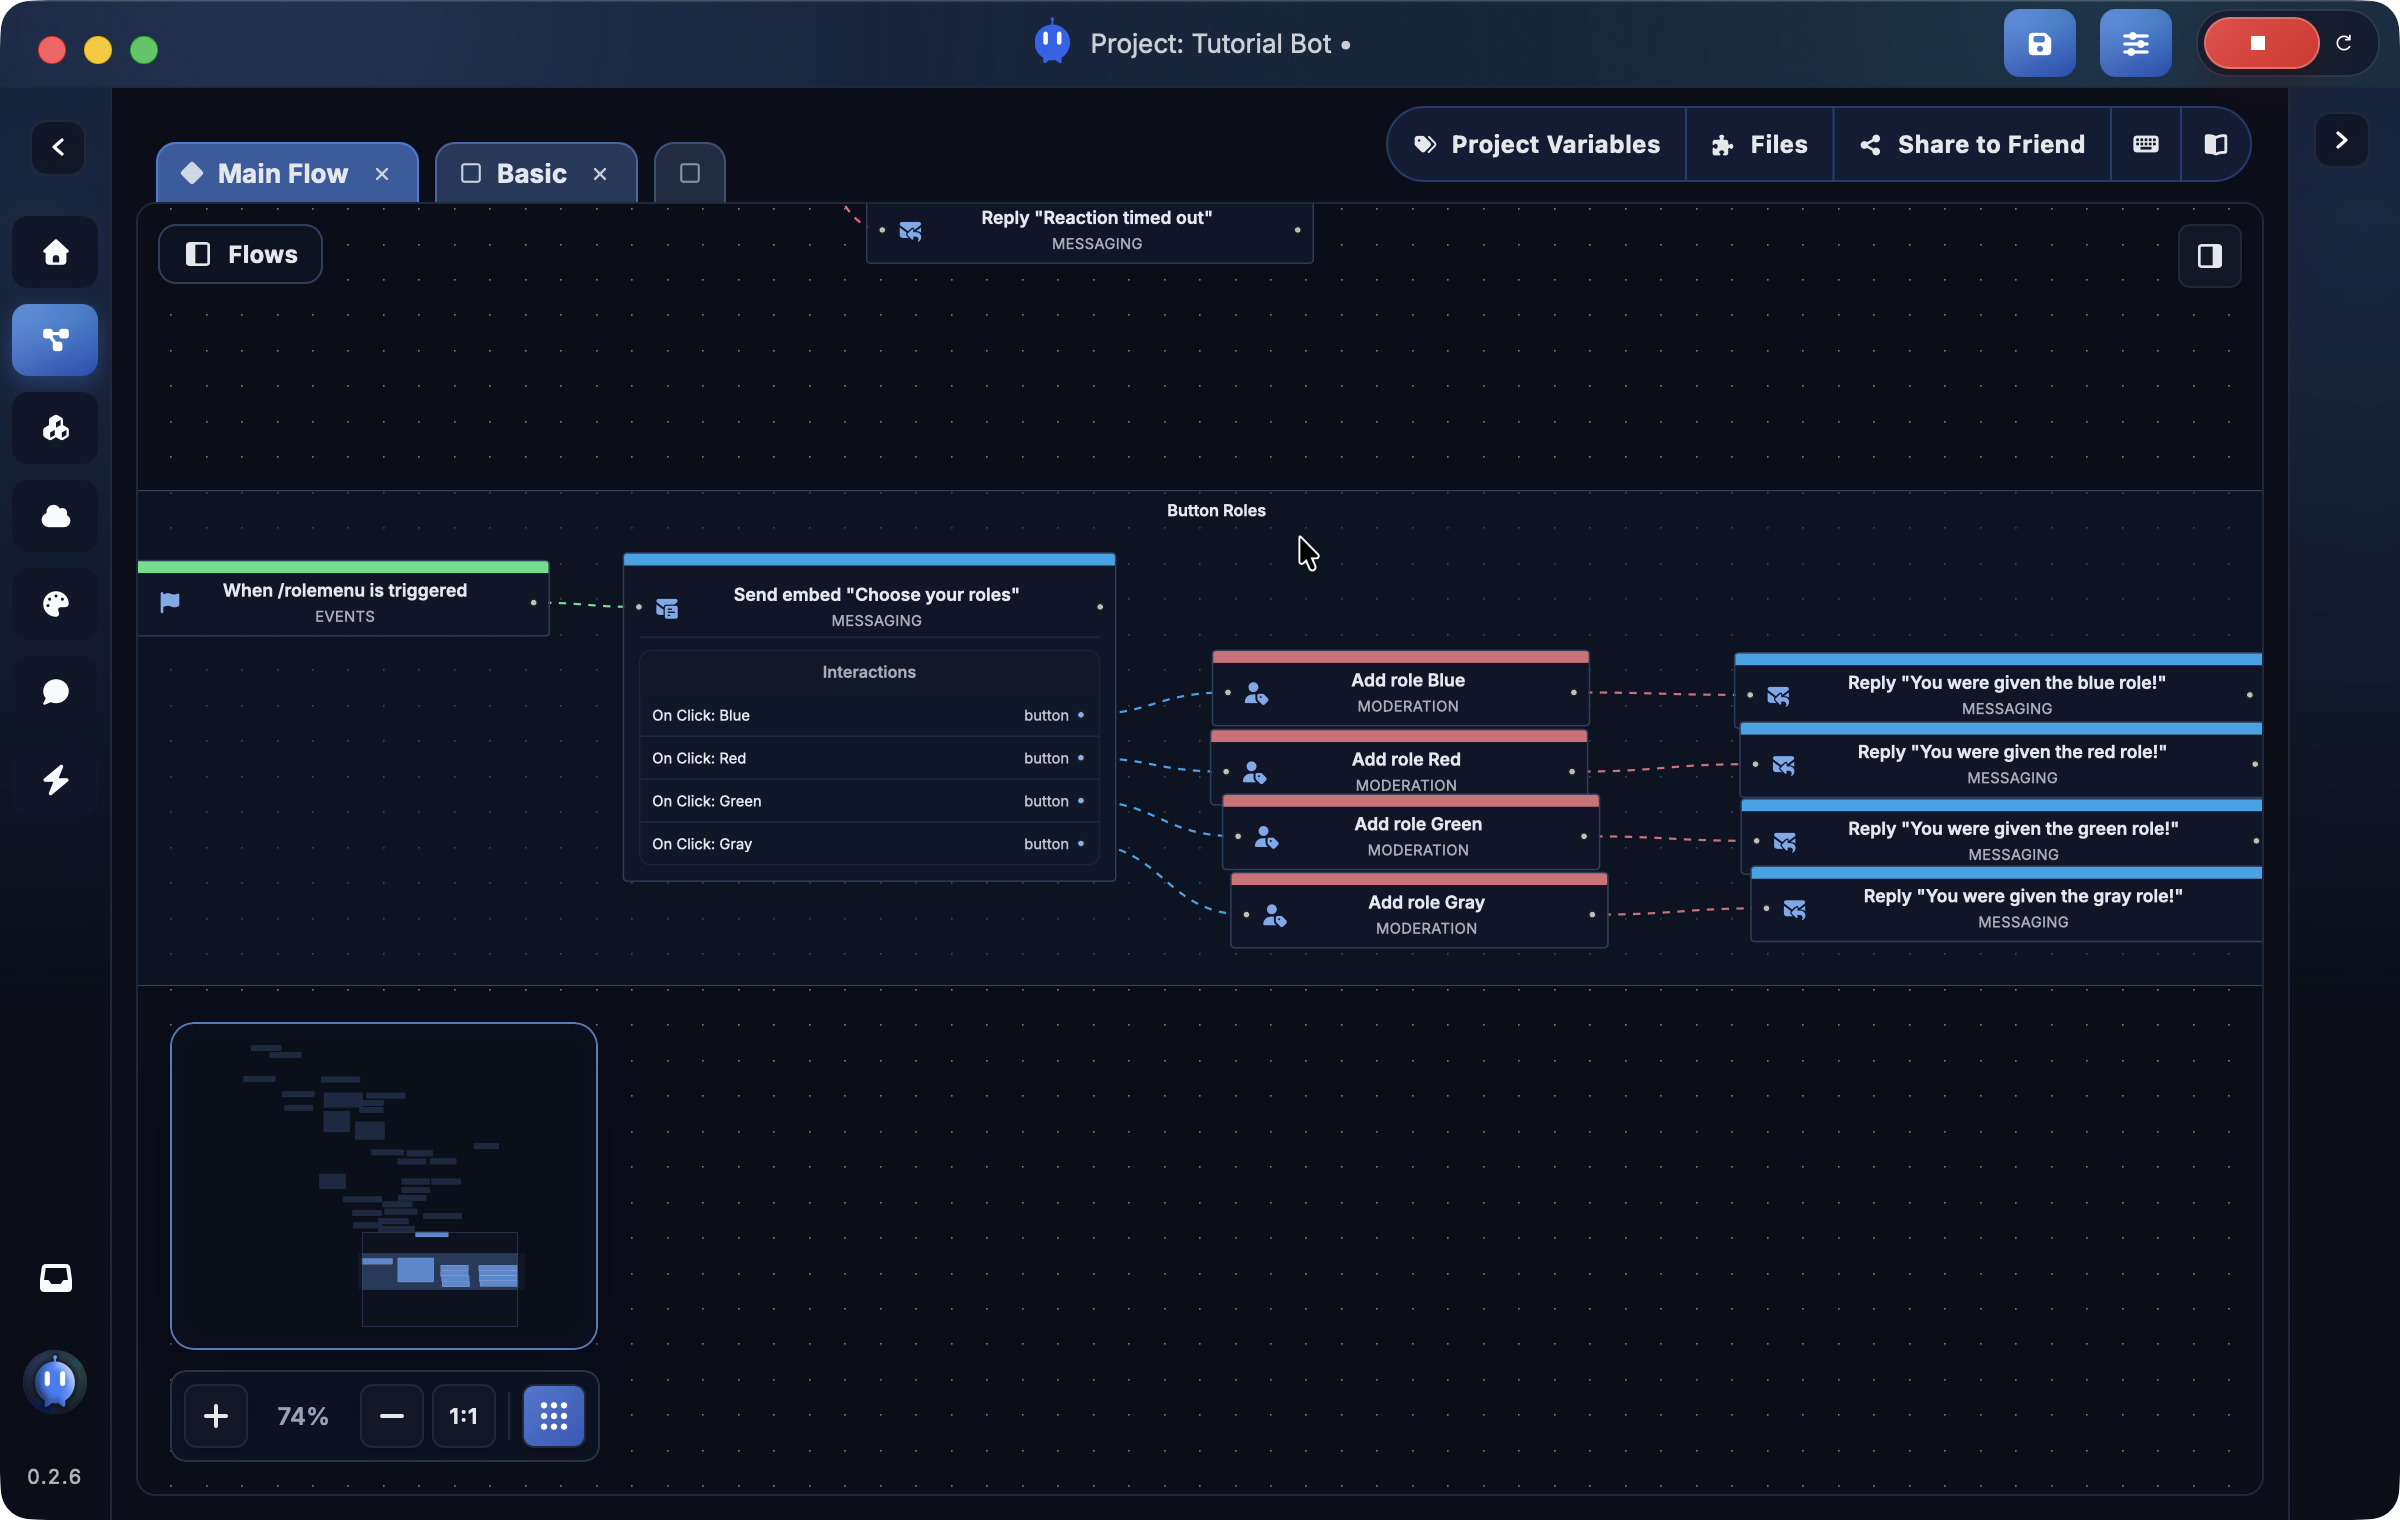Click the restart bot refresh icon
Screen dimensions: 2400x1520
2344,43
